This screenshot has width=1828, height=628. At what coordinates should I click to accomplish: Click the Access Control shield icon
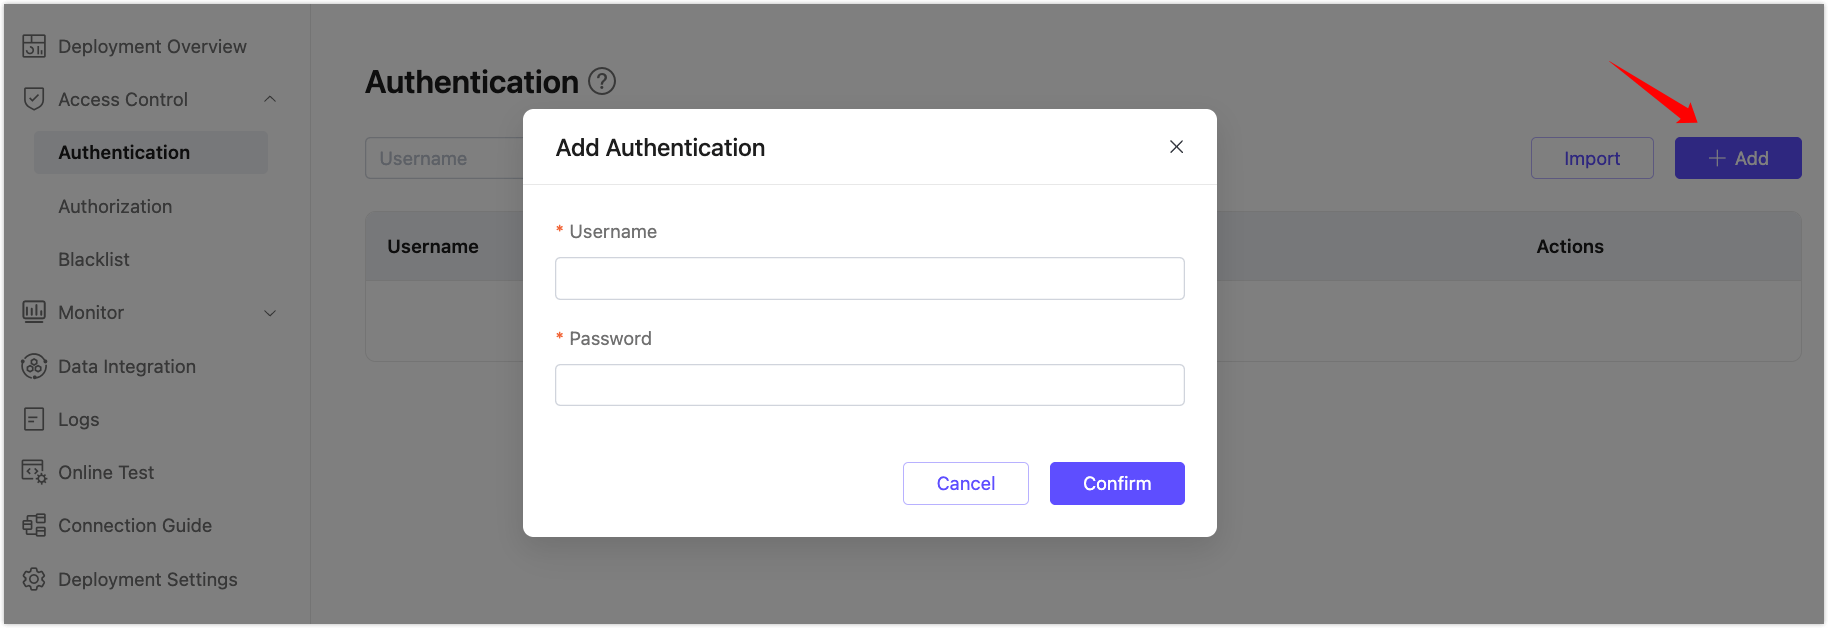point(34,99)
